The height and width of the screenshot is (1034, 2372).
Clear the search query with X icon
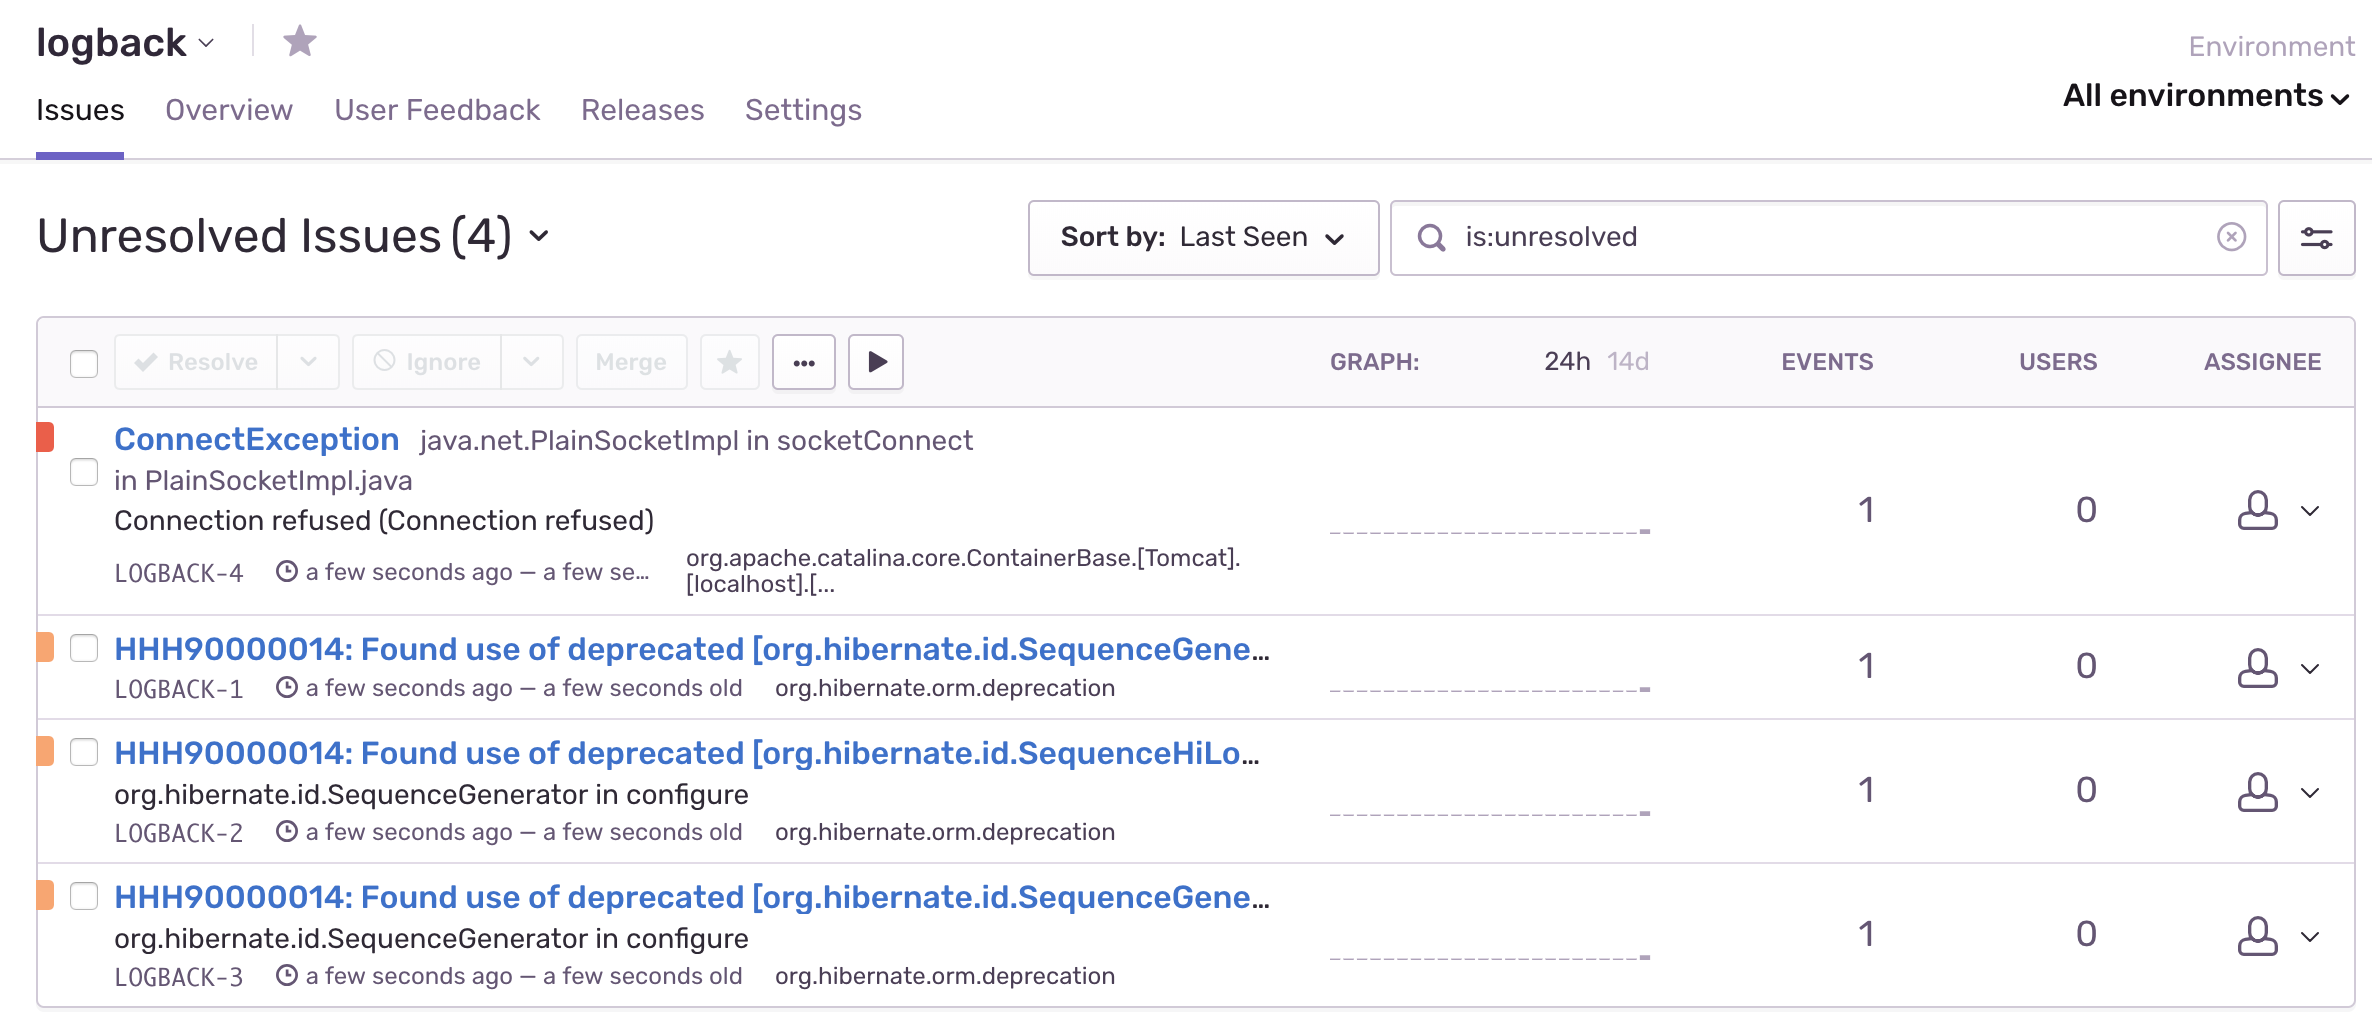coord(2231,237)
